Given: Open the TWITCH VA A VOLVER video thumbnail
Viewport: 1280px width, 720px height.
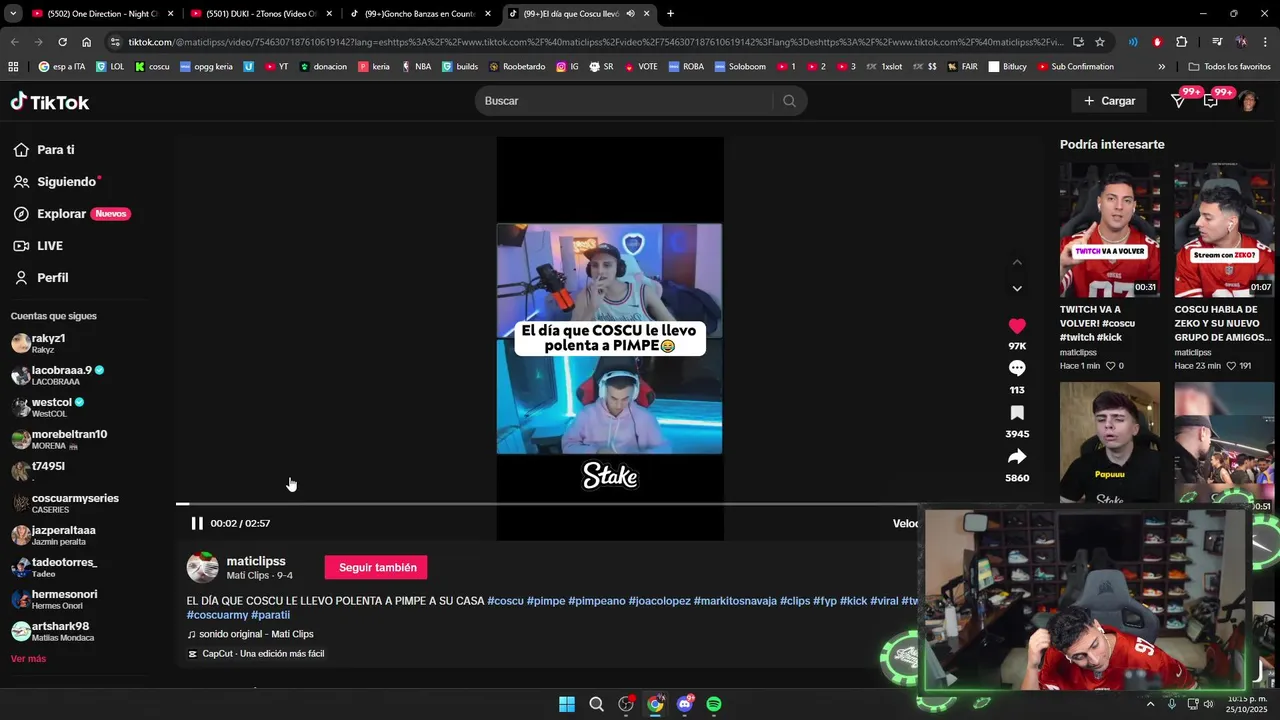Looking at the screenshot, I should pos(1110,230).
